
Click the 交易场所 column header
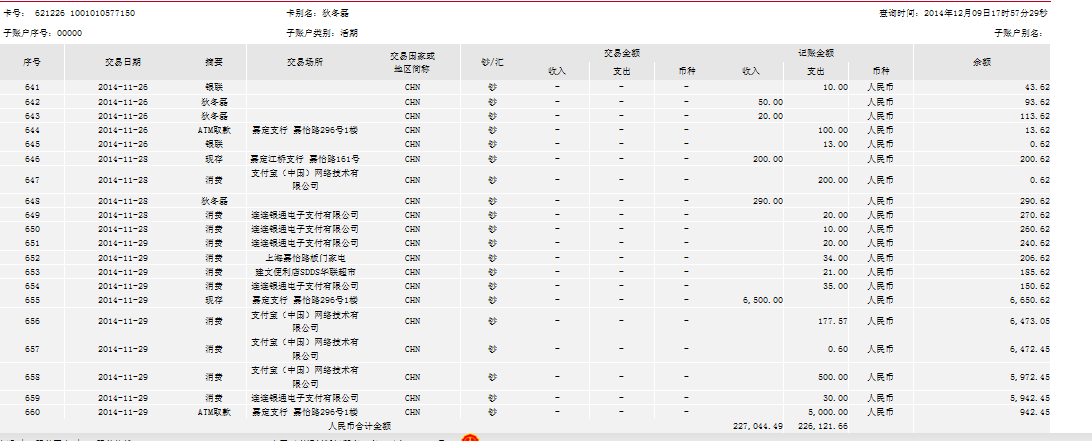[304, 62]
